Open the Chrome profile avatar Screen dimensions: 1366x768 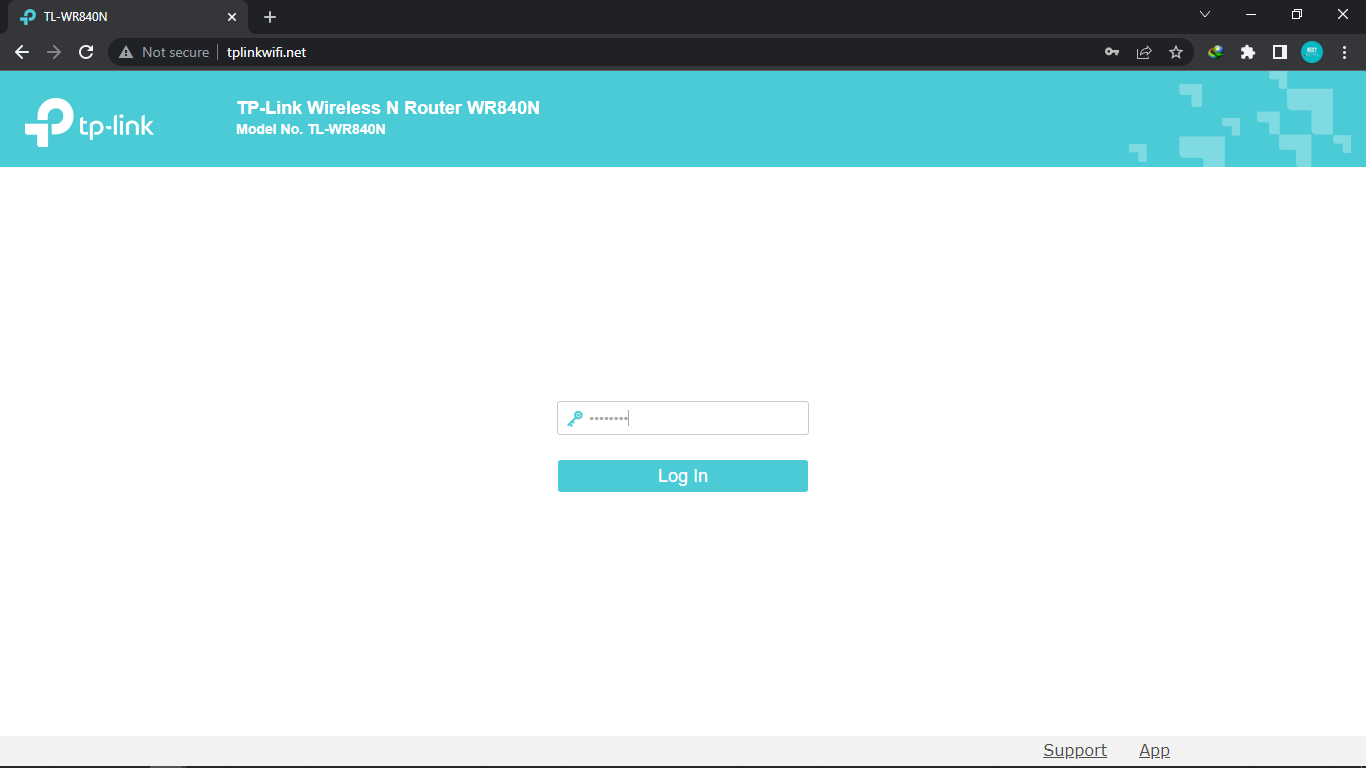[1312, 52]
